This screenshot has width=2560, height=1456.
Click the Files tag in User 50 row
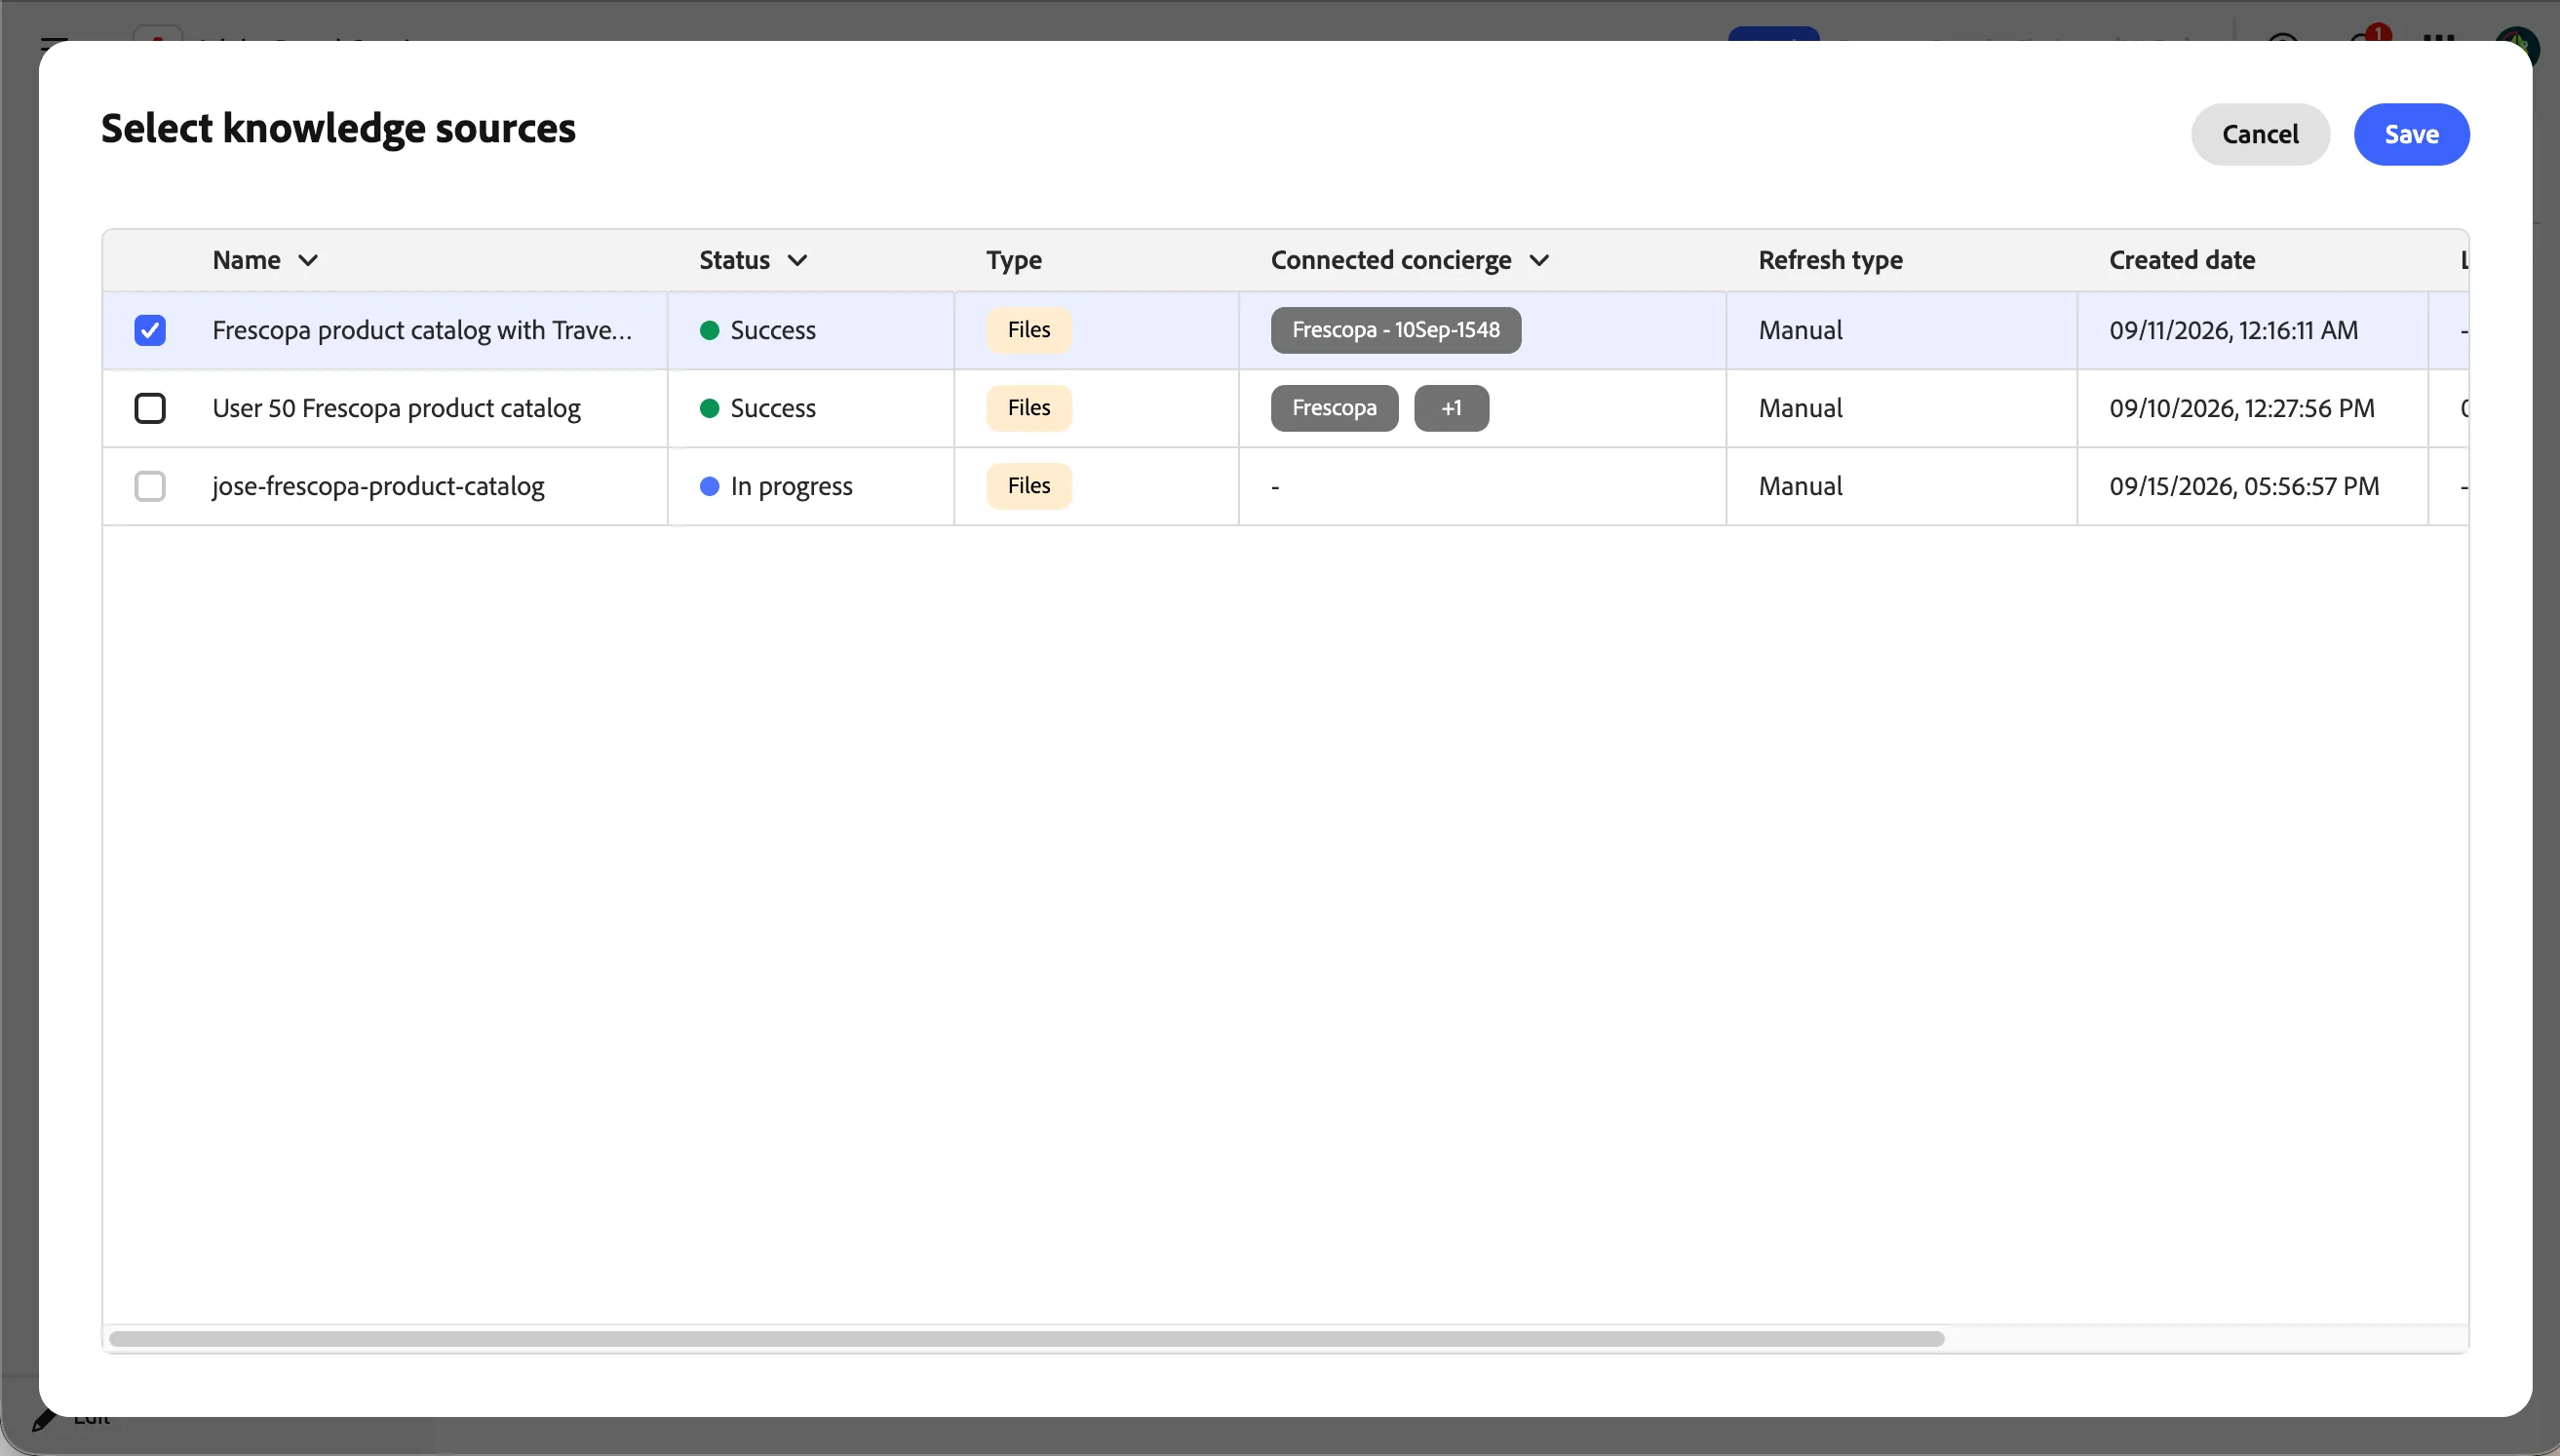point(1029,408)
